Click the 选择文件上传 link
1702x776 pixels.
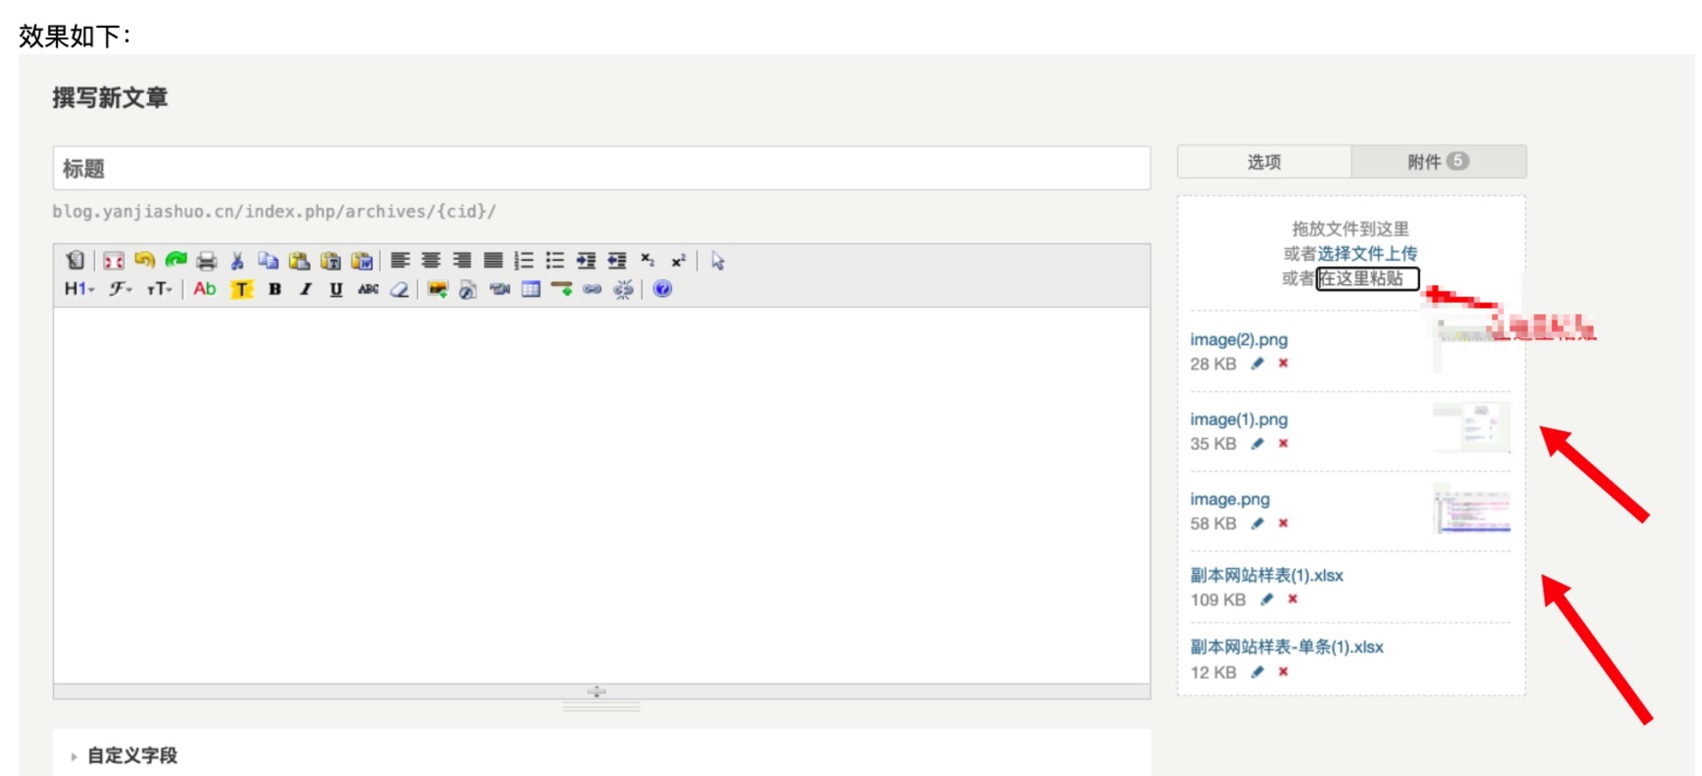coord(1367,253)
